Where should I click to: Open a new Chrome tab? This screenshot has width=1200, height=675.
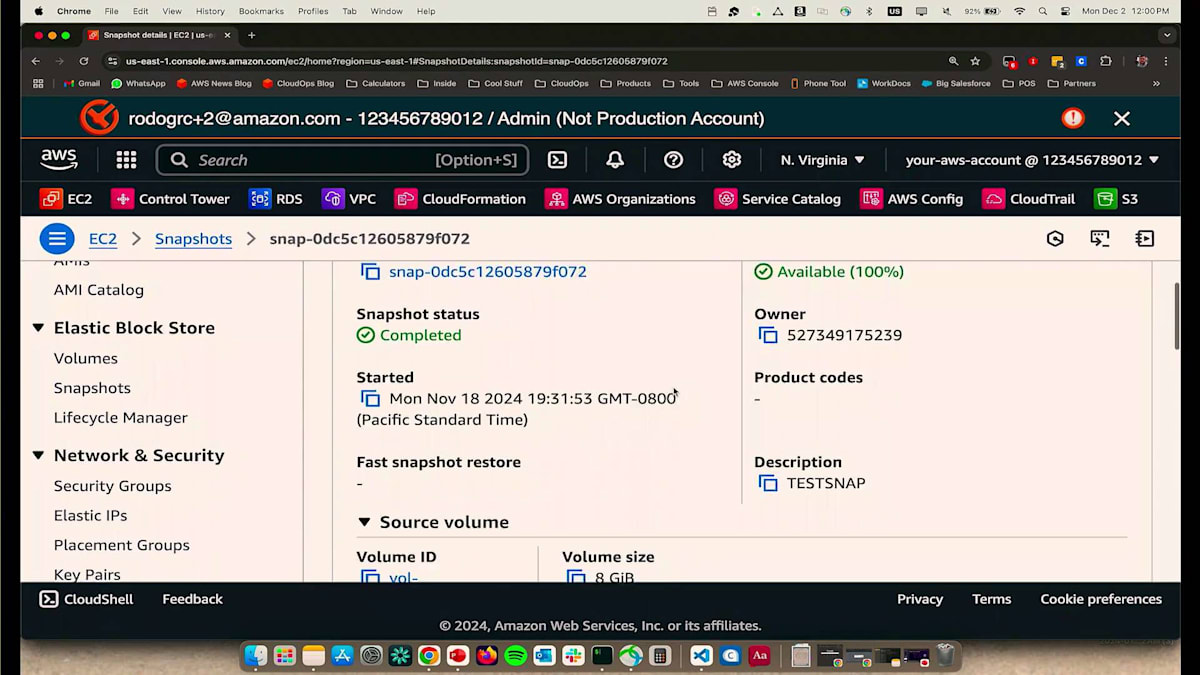[251, 35]
